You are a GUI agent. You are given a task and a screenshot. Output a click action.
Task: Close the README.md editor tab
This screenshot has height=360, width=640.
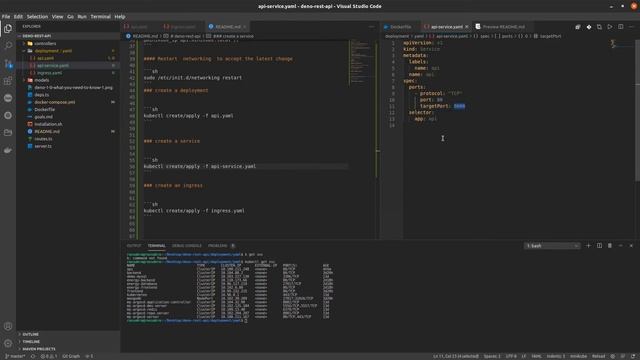click(x=244, y=27)
